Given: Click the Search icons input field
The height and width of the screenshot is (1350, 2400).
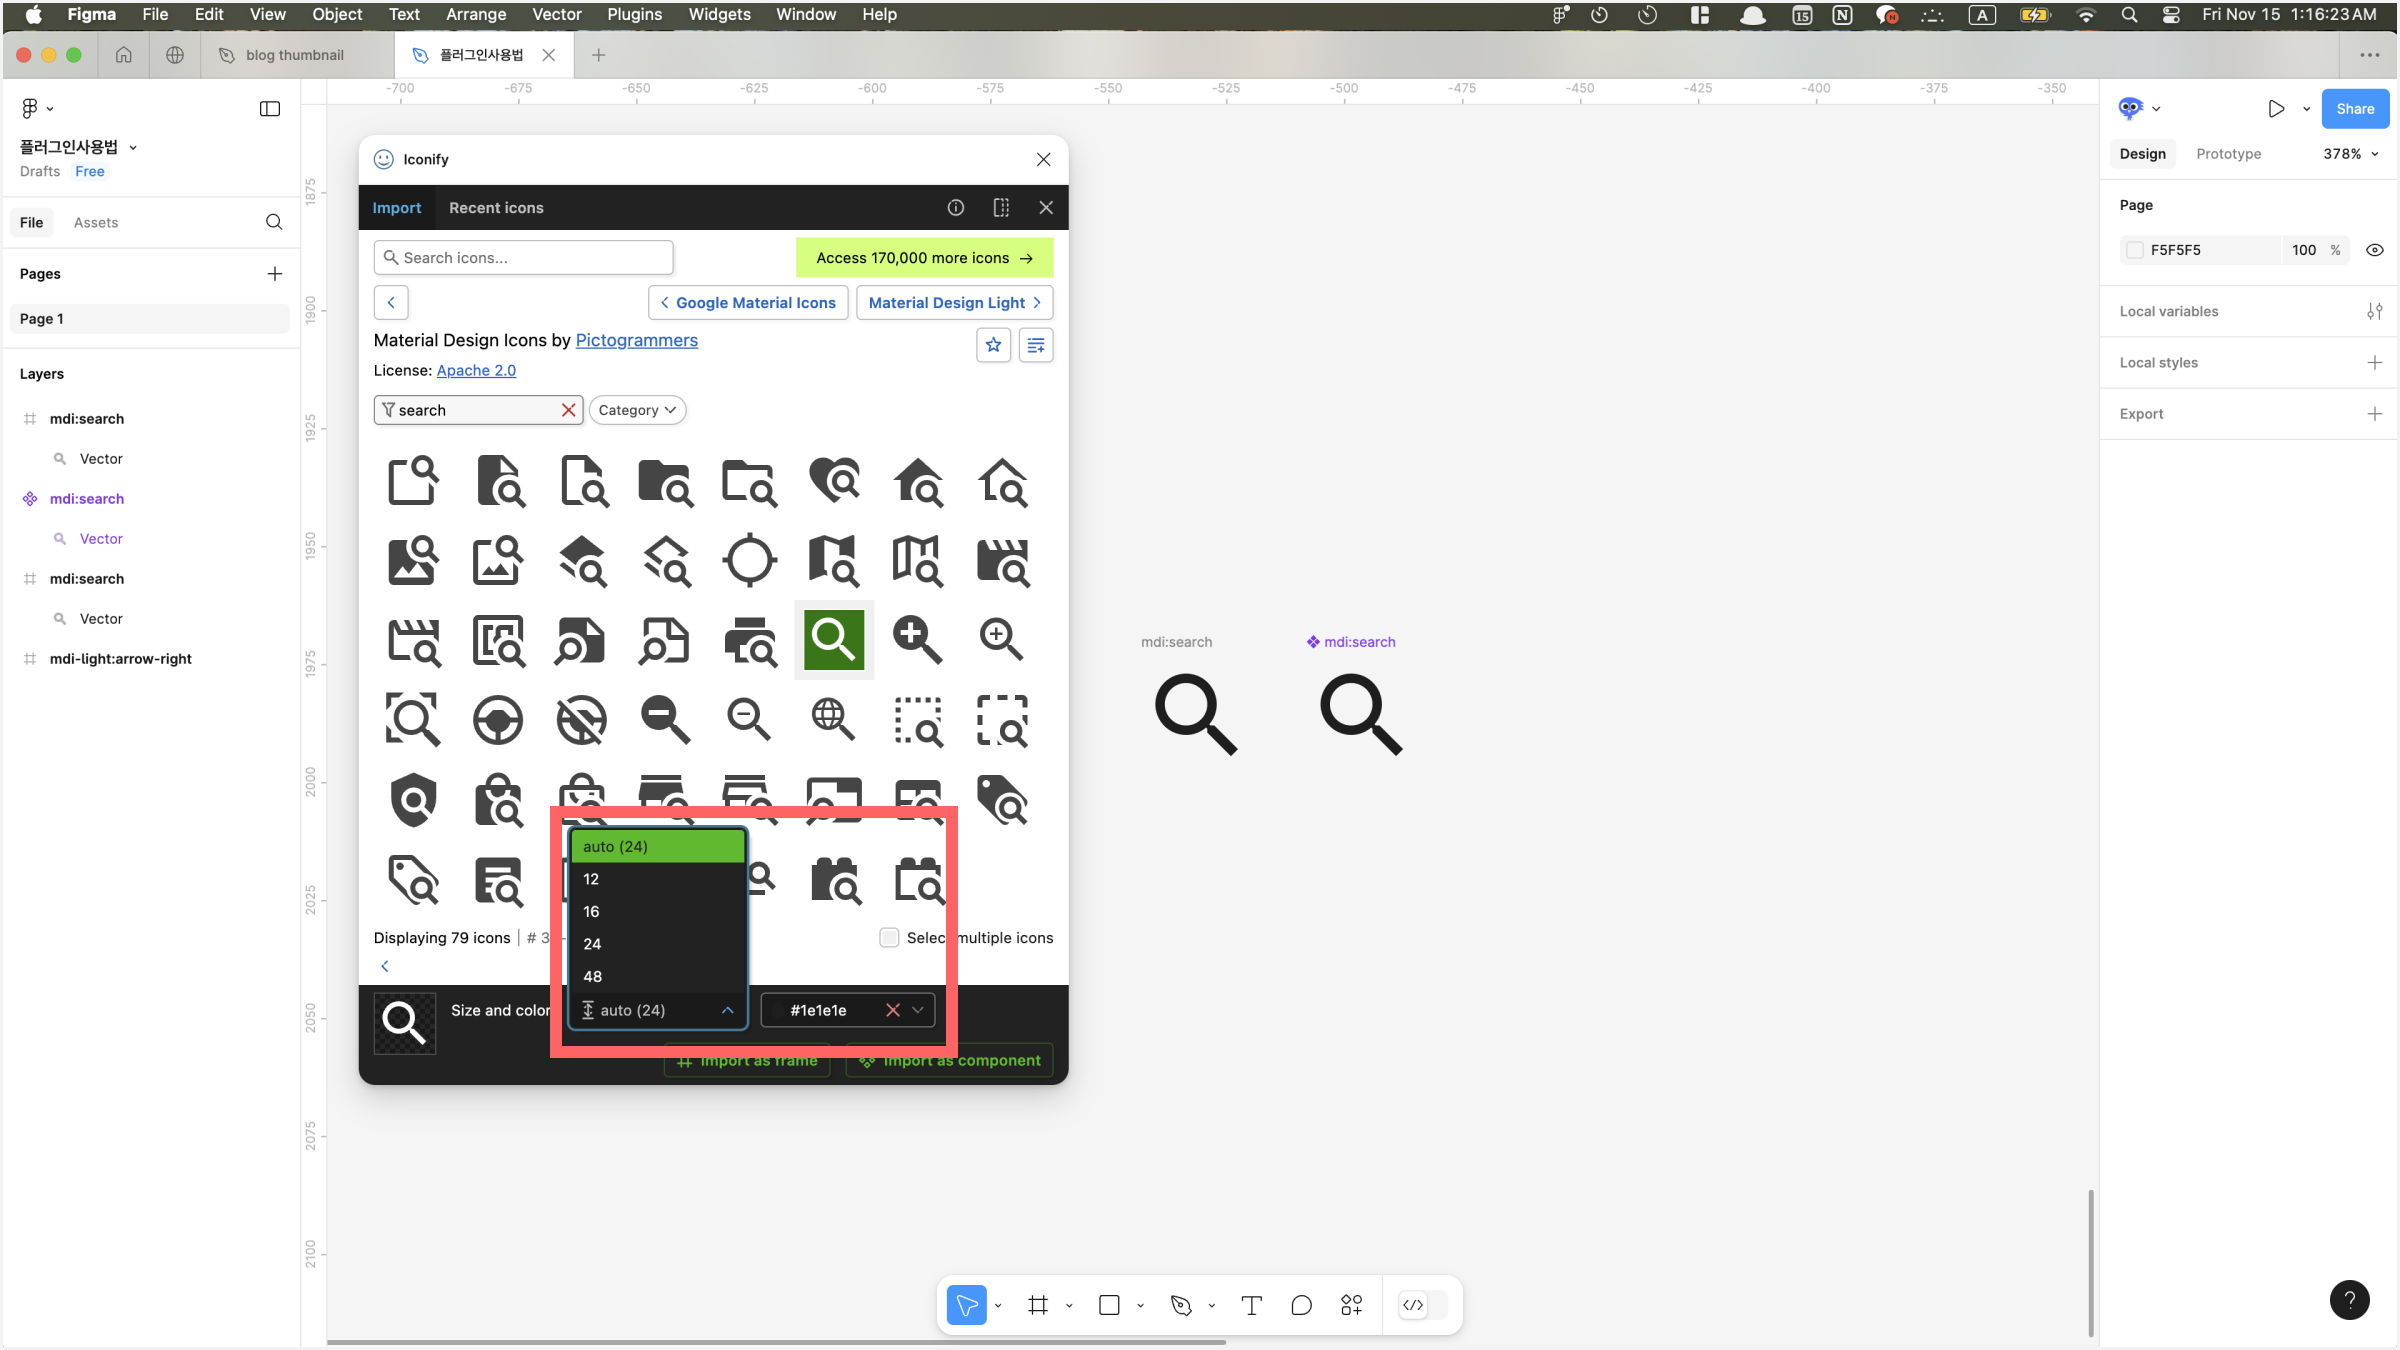Looking at the screenshot, I should point(523,257).
